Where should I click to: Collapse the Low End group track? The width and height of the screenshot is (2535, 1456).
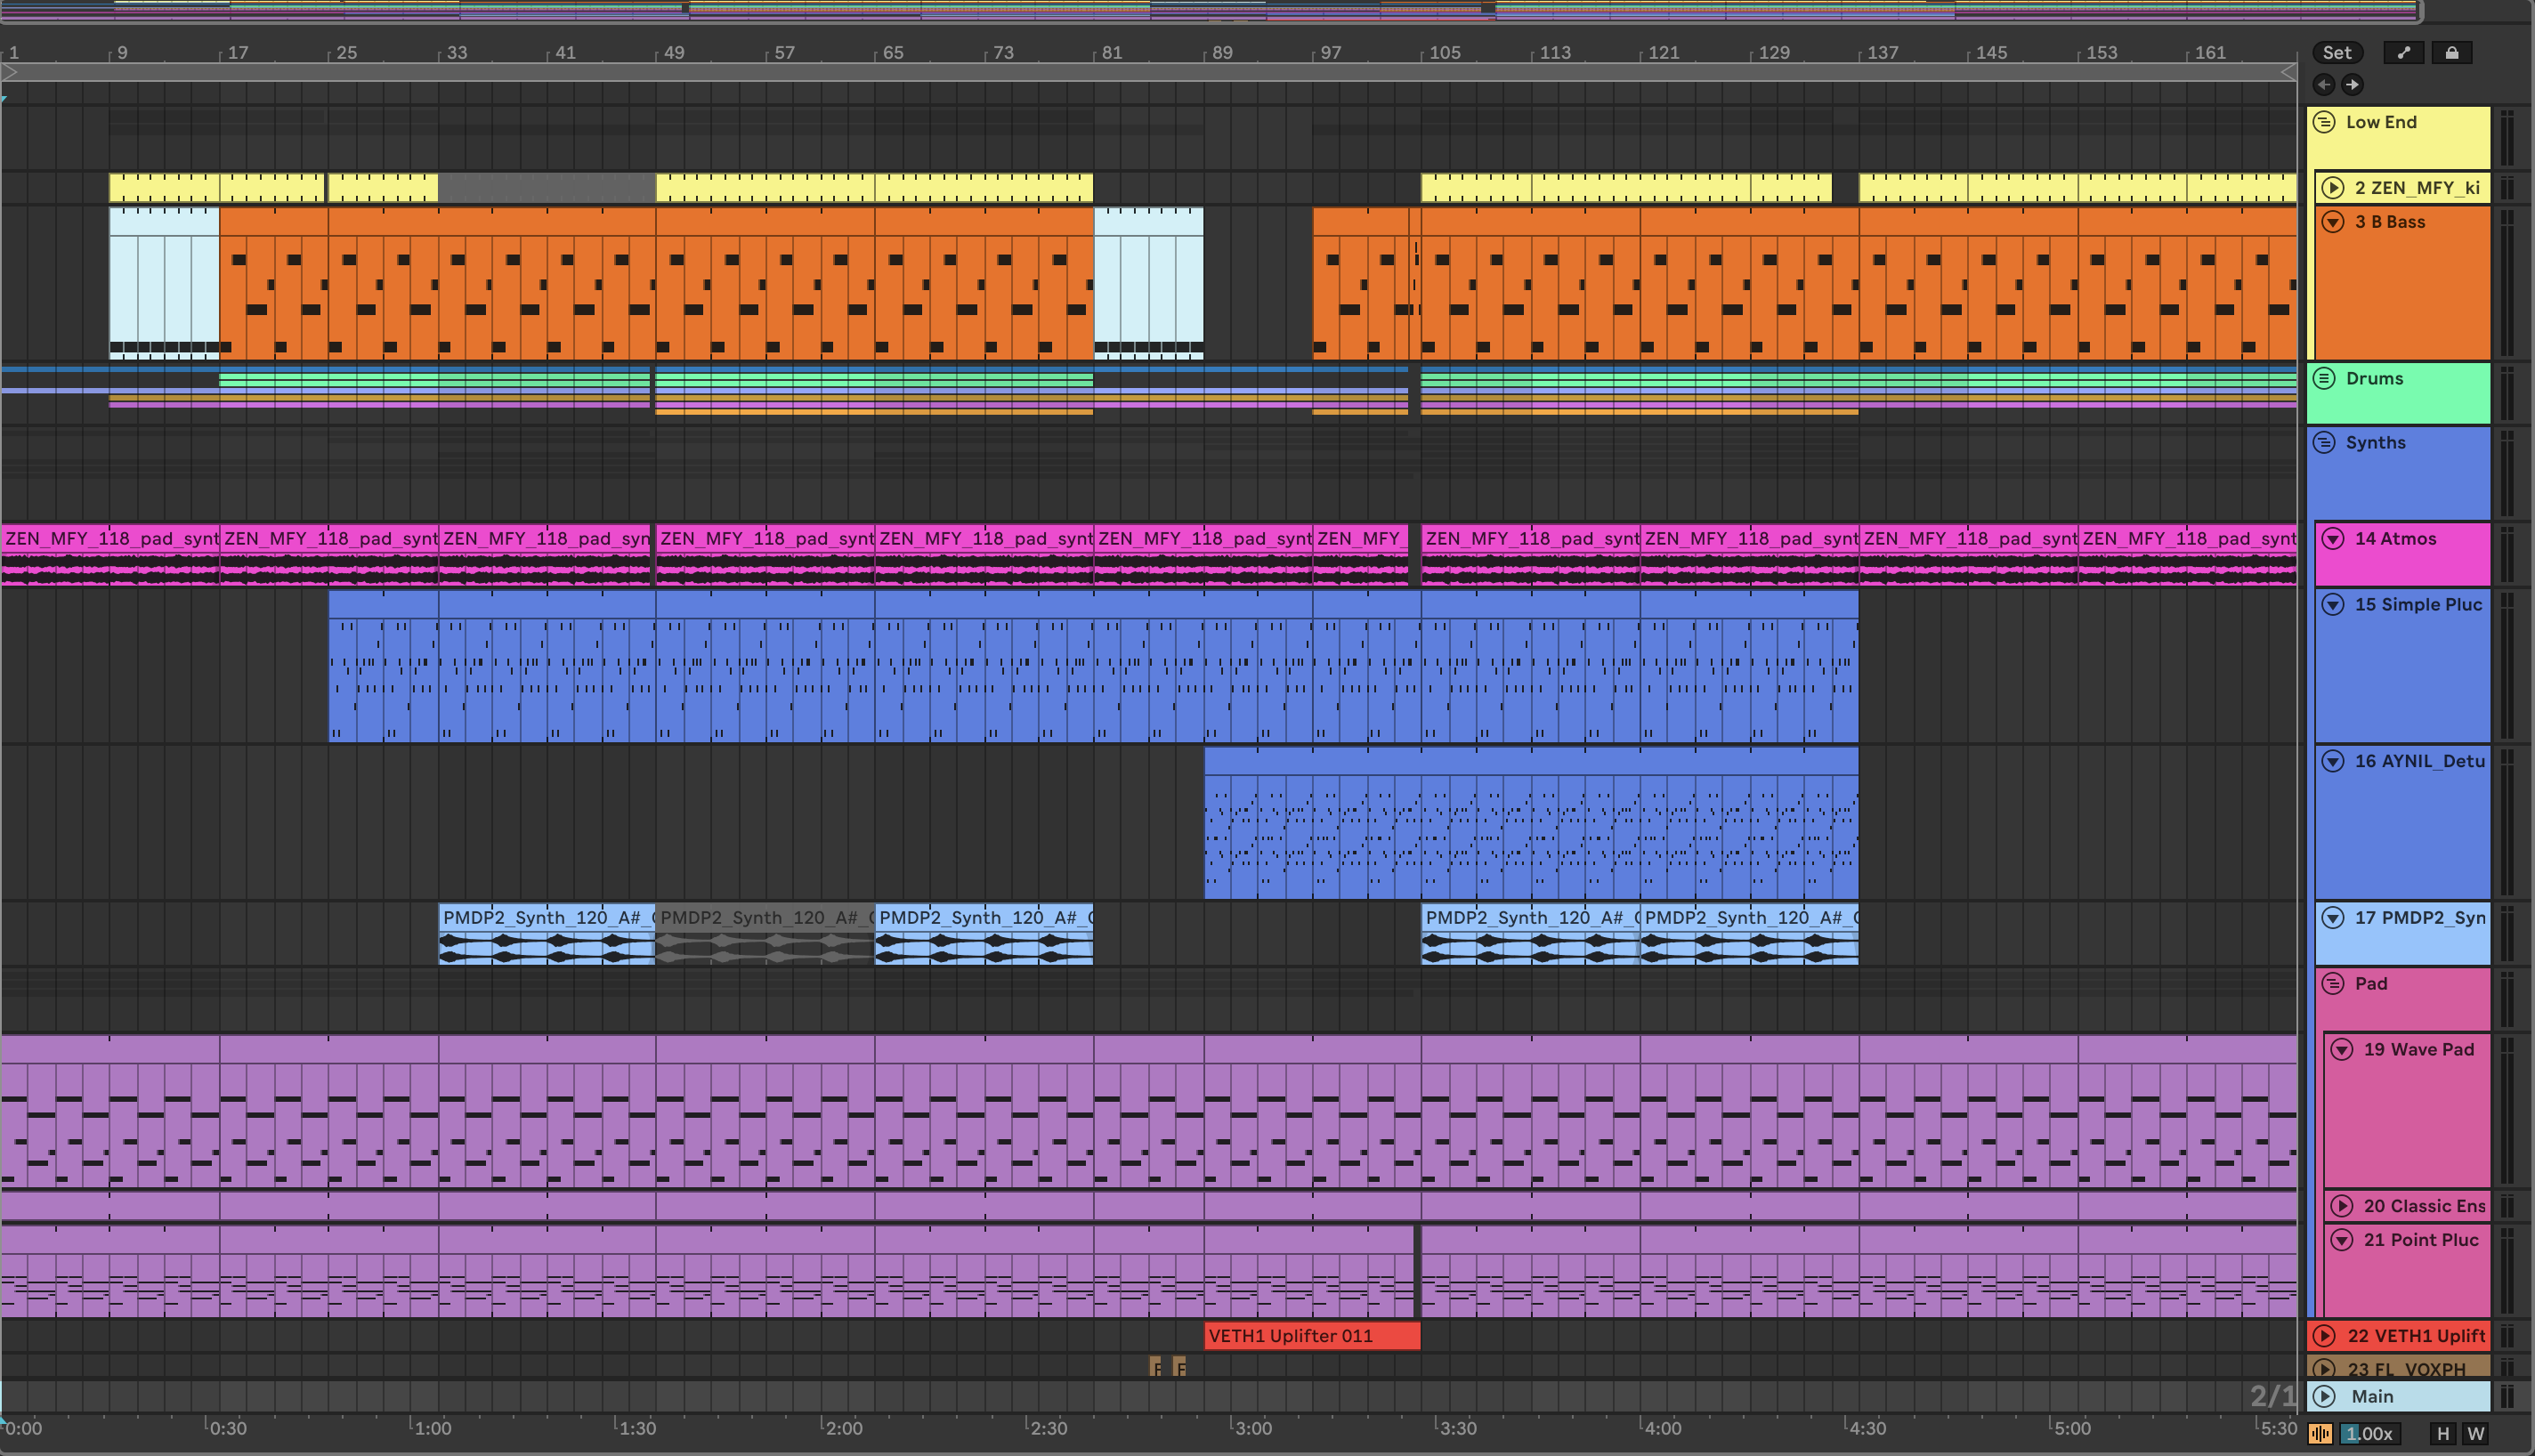pyautogui.click(x=2325, y=122)
